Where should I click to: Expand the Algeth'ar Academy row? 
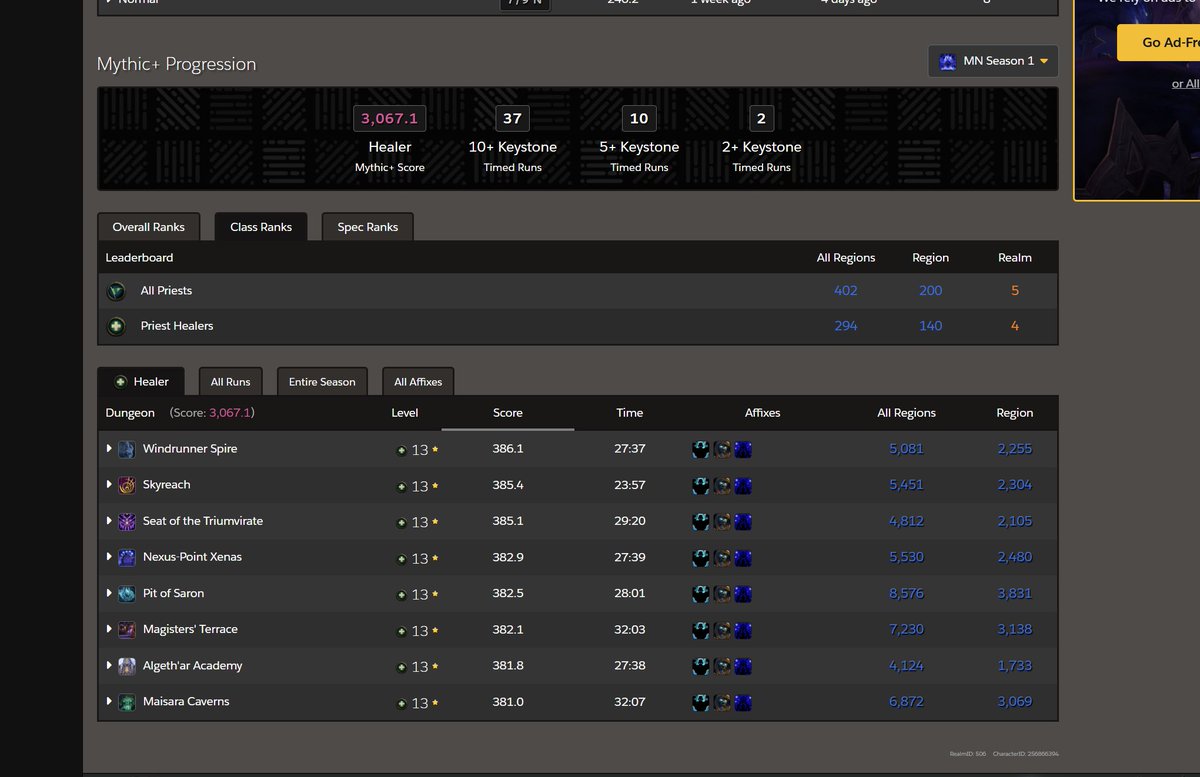[109, 665]
